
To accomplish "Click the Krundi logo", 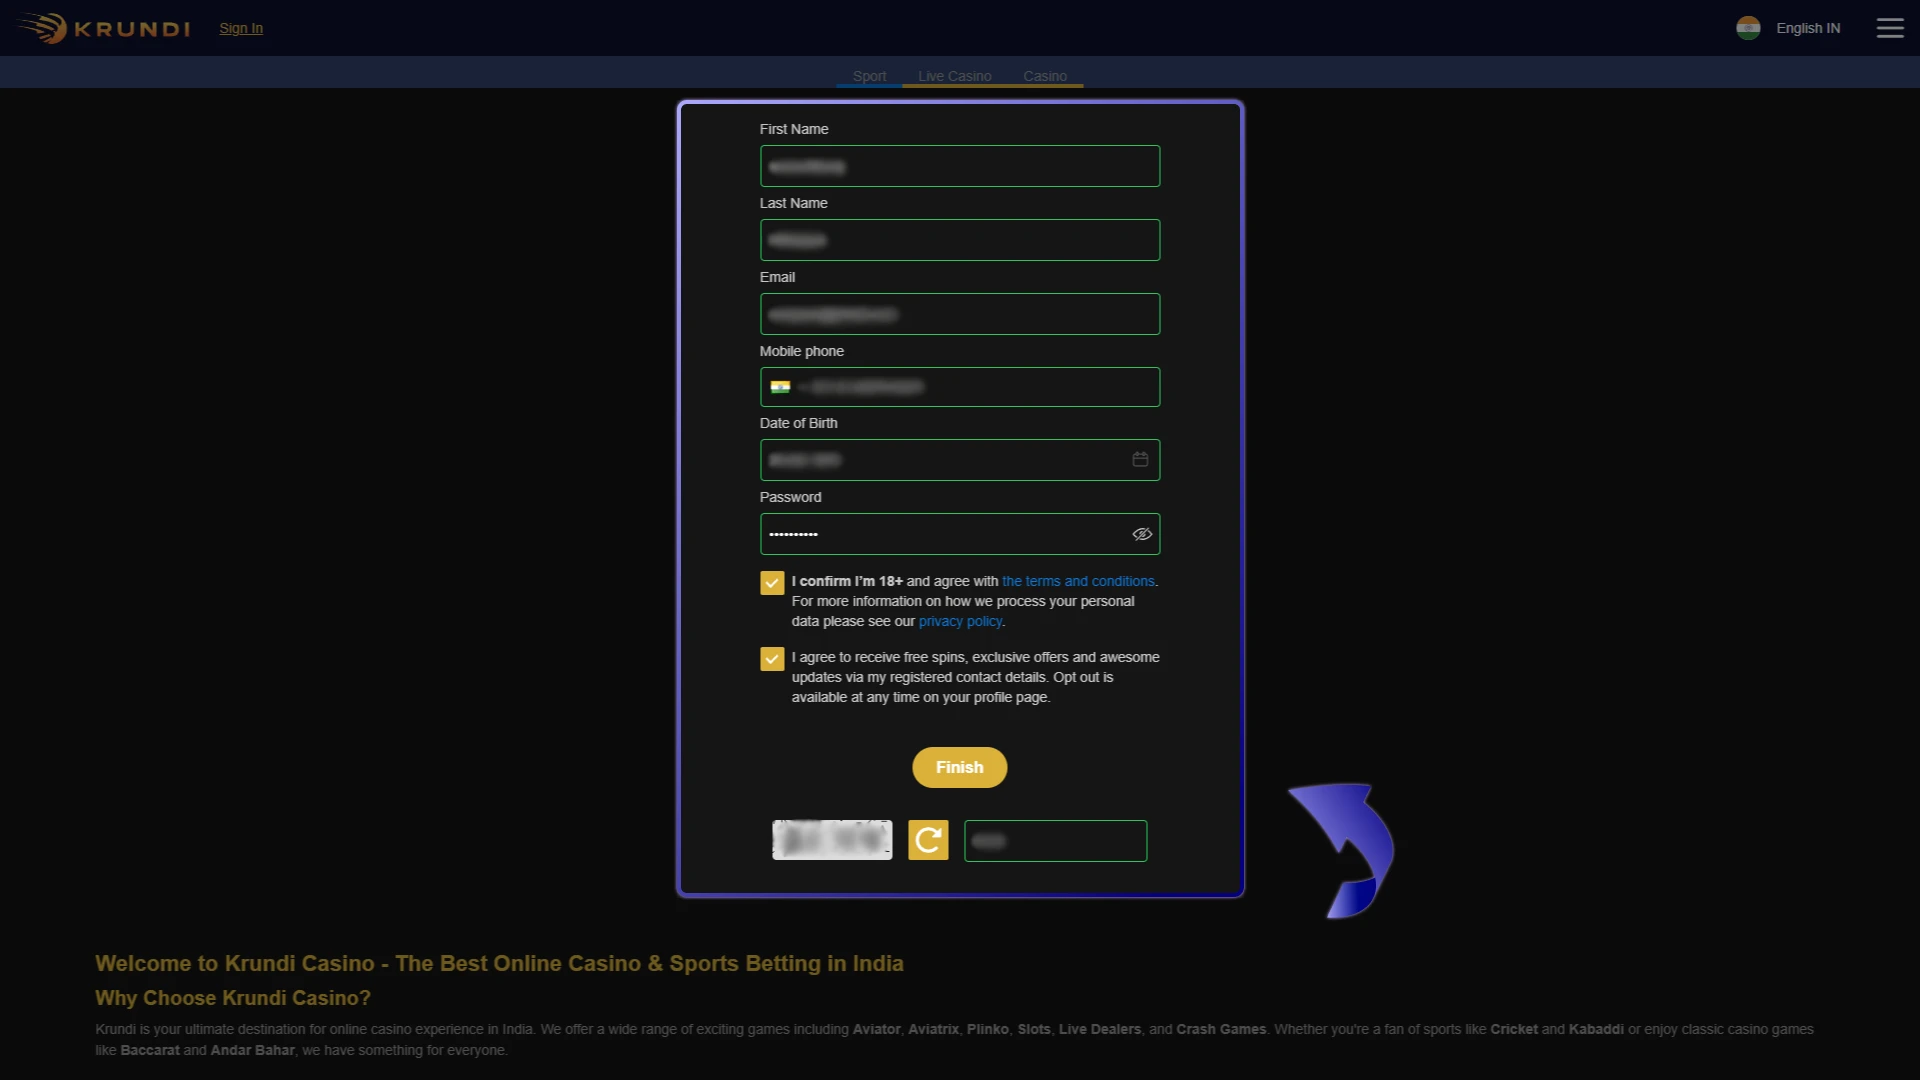I will (x=102, y=28).
